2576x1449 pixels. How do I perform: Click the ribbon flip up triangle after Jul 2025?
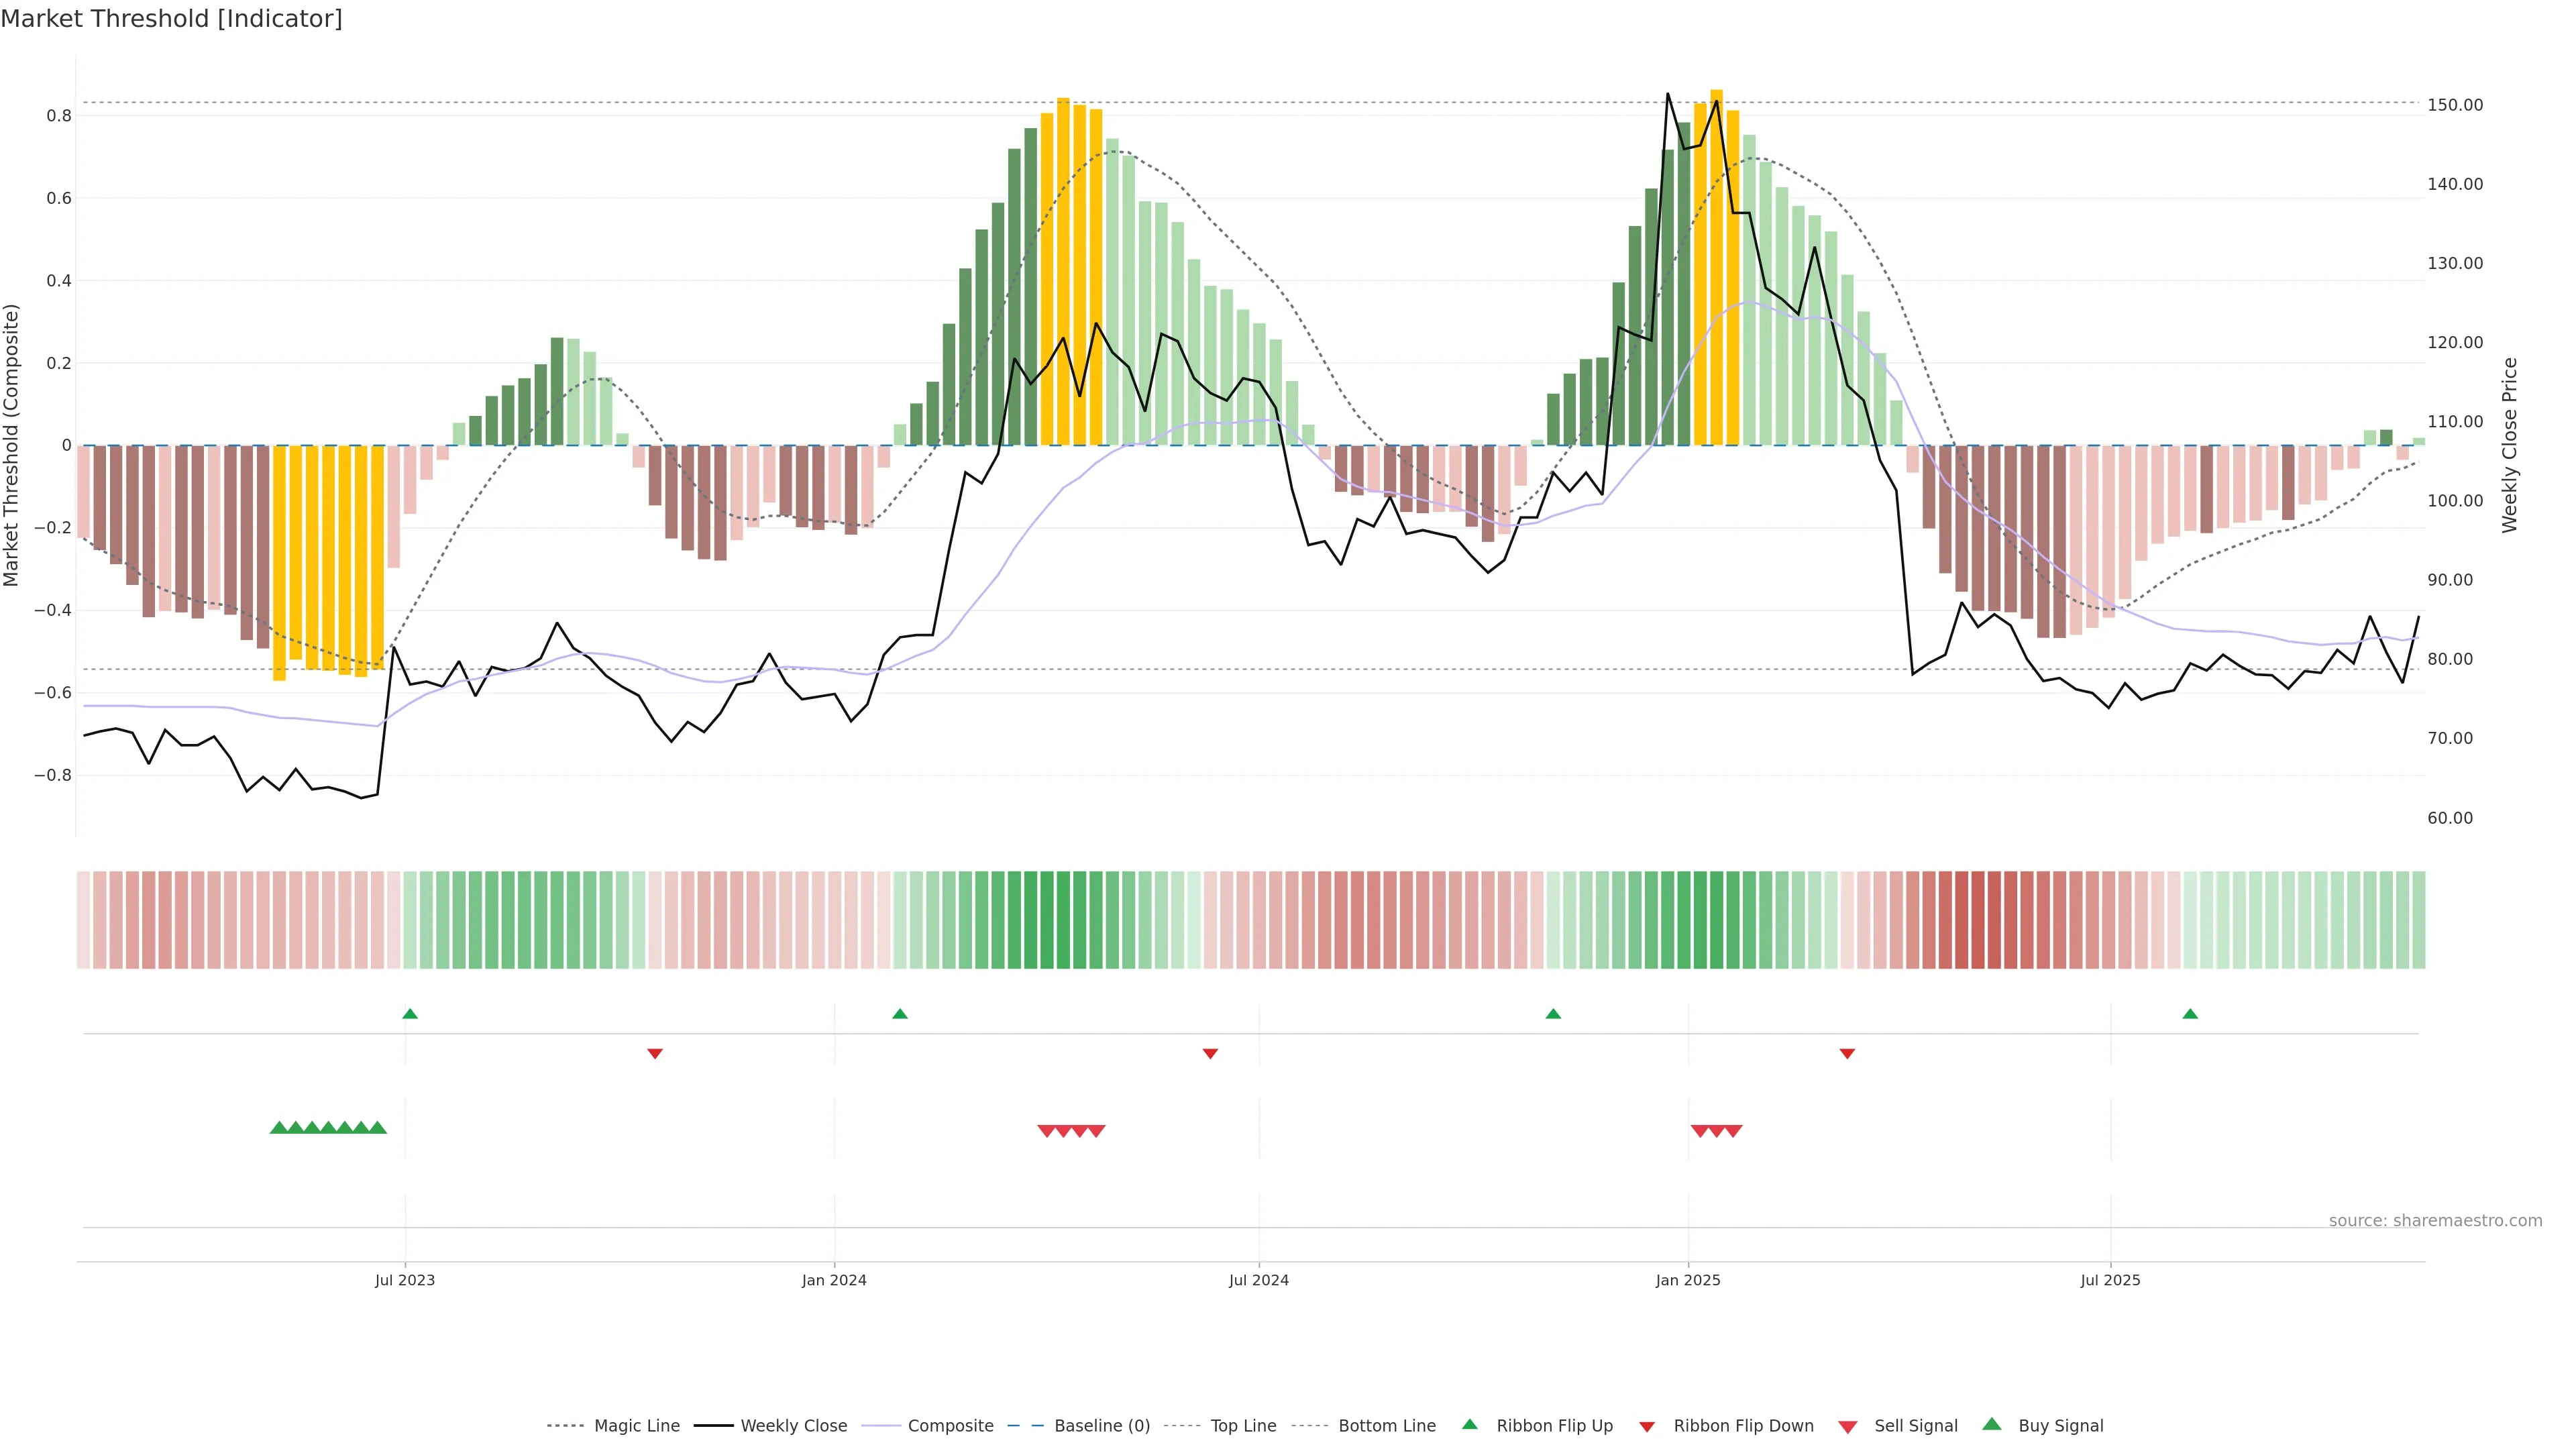pos(2190,1014)
